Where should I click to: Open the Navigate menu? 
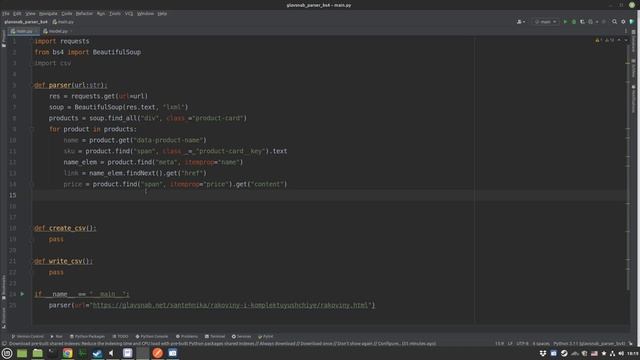[48, 13]
